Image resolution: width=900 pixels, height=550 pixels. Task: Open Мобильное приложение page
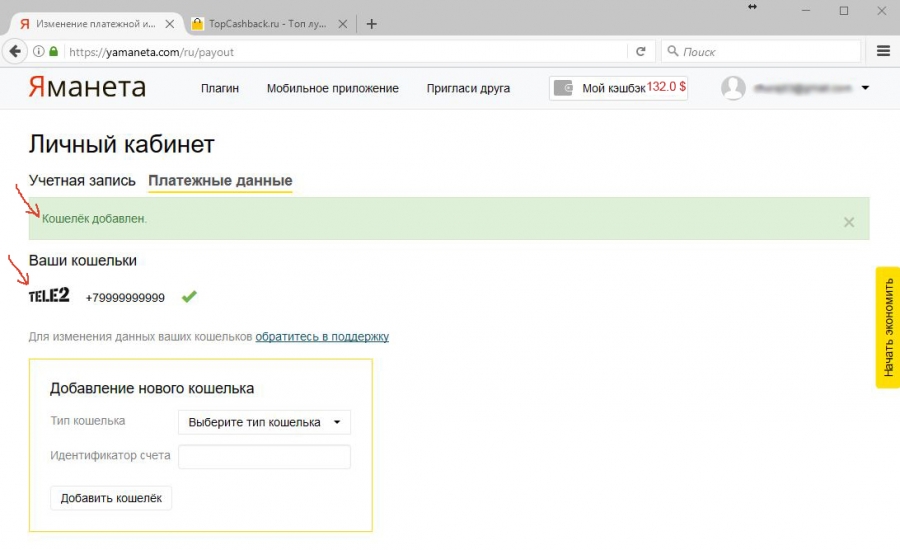click(x=332, y=88)
